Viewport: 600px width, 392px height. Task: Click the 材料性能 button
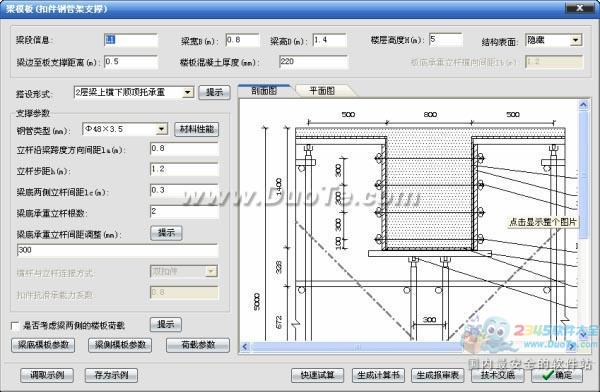click(197, 129)
